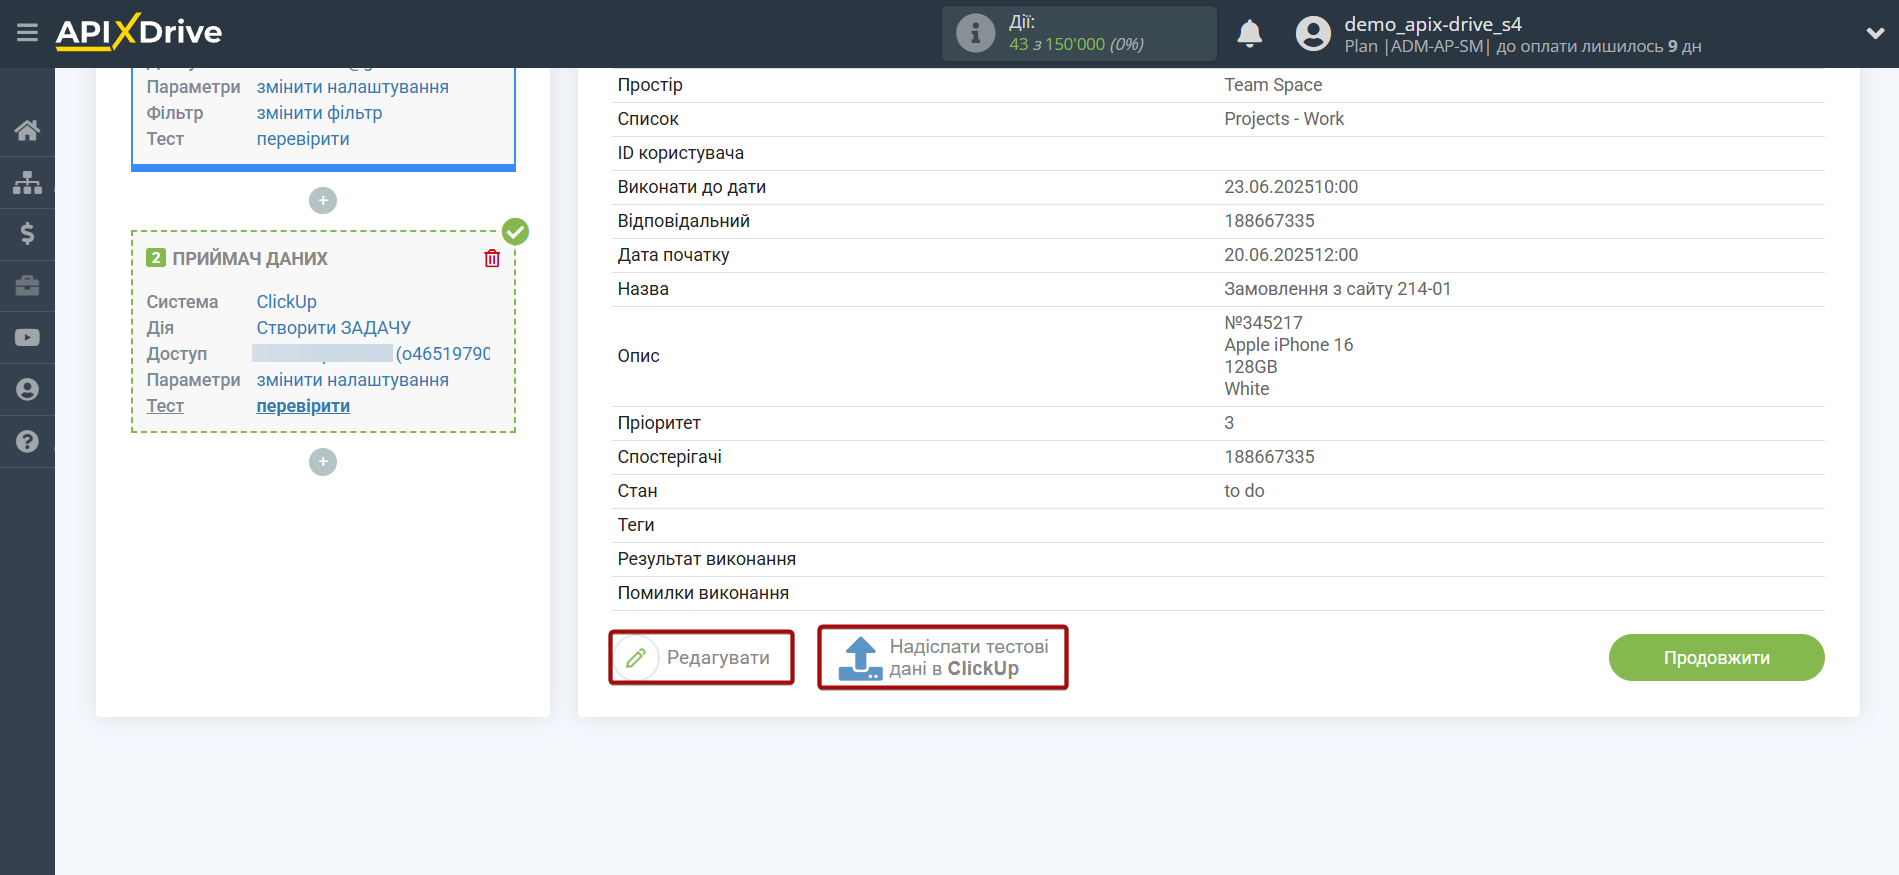Screen dimensions: 1899x875
Task: Open Створити ЗАДАЧУ action link
Action: pyautogui.click(x=333, y=328)
